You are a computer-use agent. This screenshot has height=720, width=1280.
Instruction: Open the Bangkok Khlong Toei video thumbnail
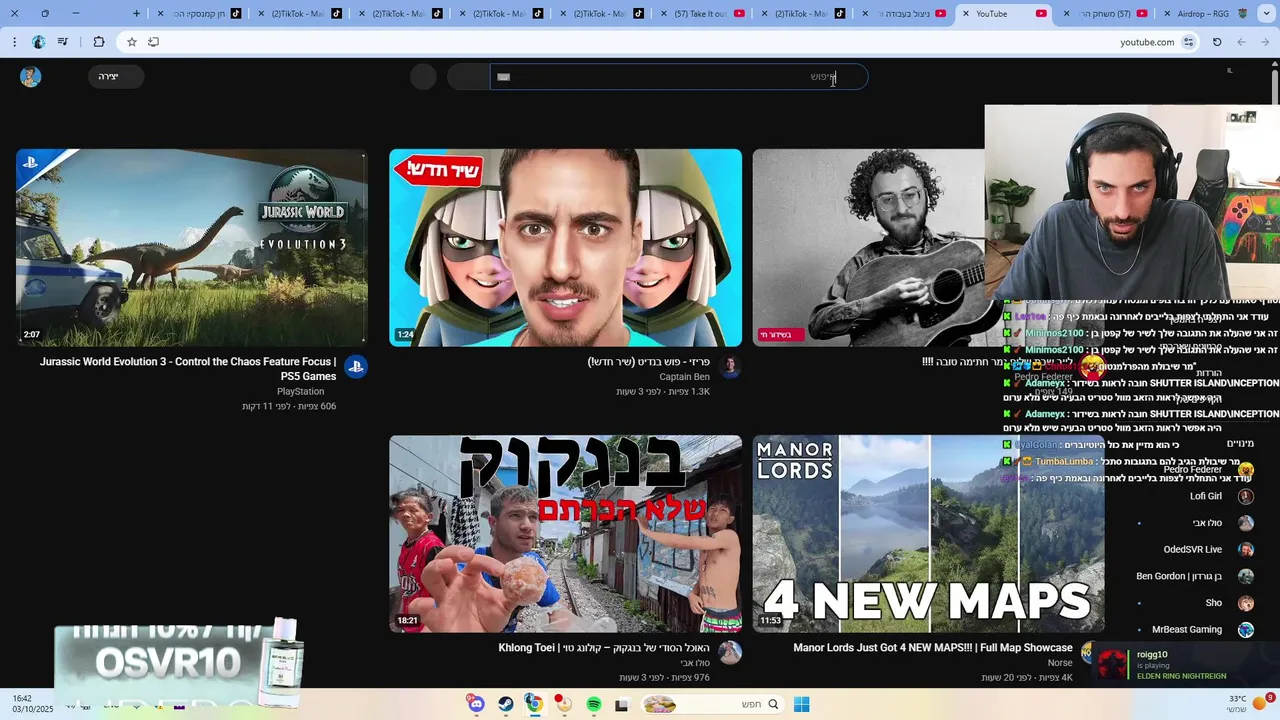coord(565,534)
